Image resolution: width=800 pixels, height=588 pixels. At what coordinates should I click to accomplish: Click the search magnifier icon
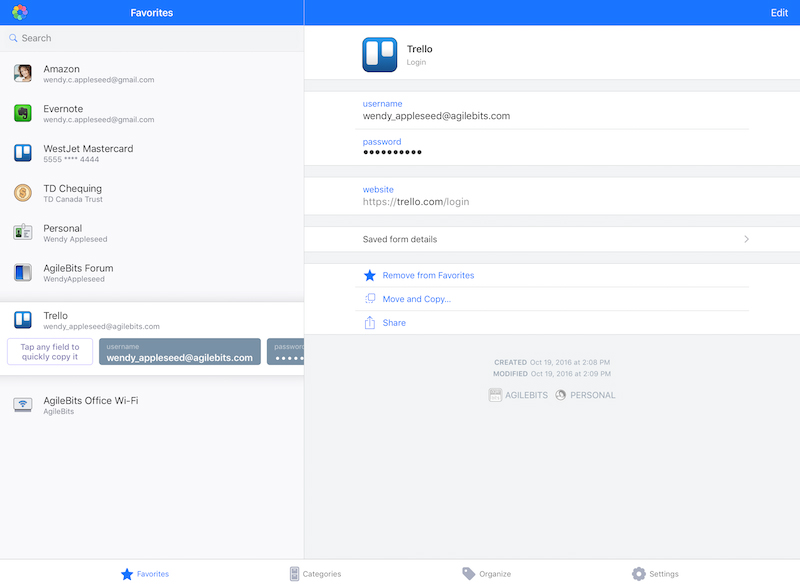pyautogui.click(x=13, y=38)
